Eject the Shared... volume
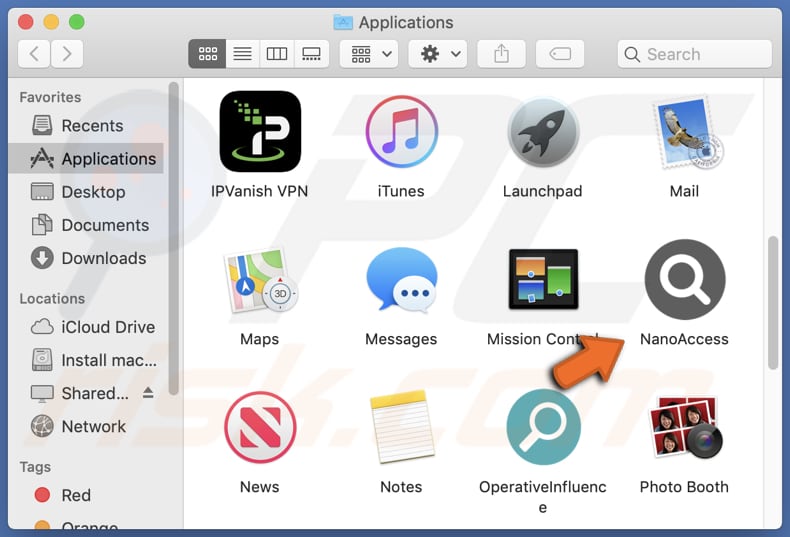This screenshot has height=537, width=790. (148, 392)
